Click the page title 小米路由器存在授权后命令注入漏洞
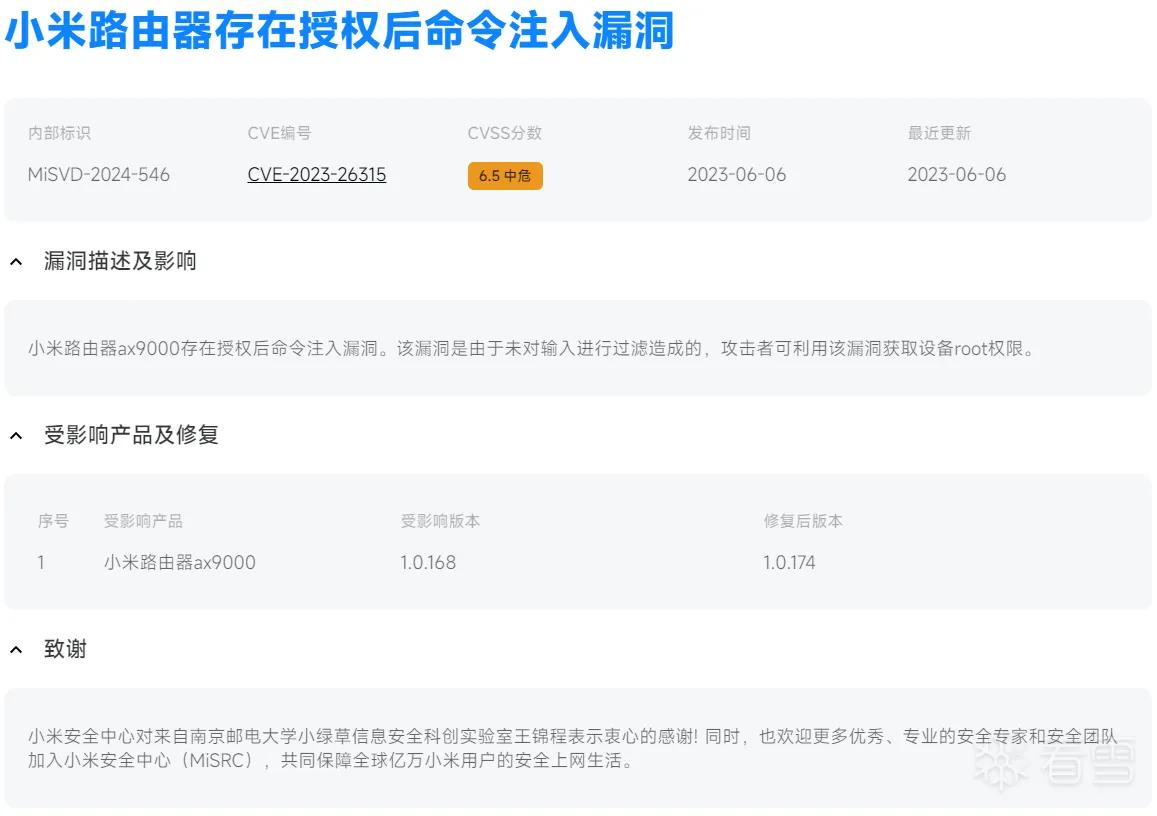 (340, 31)
